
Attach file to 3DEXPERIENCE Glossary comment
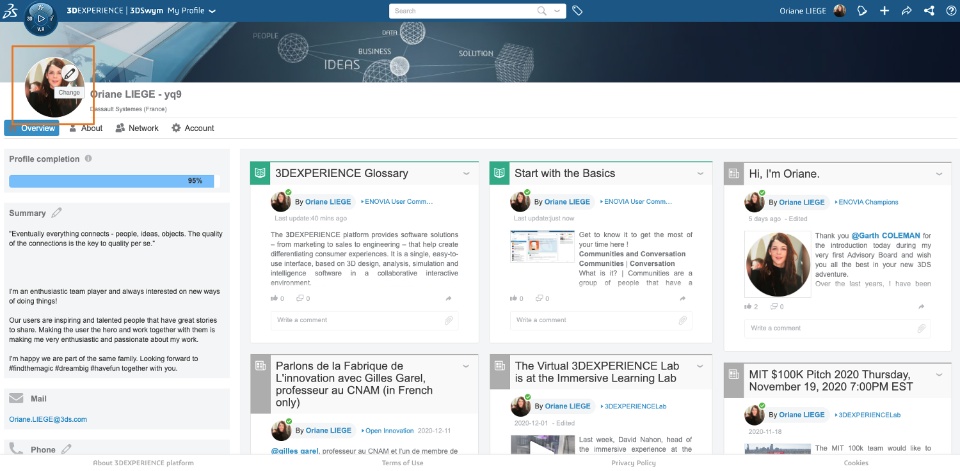(x=449, y=320)
